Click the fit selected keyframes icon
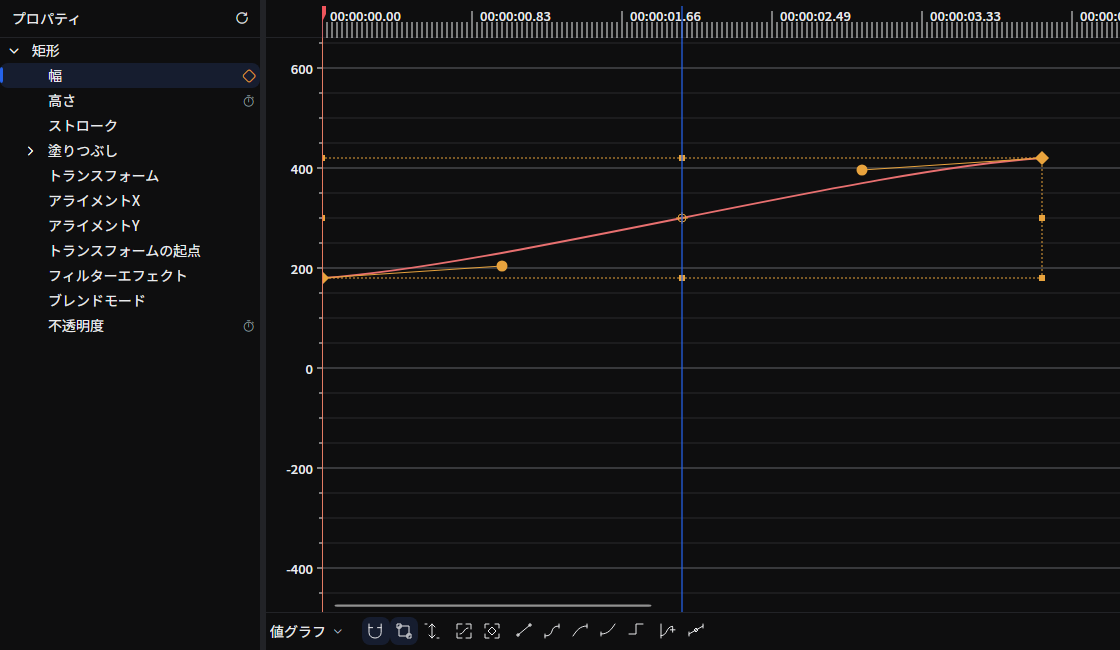This screenshot has height=650, width=1120. 492,631
